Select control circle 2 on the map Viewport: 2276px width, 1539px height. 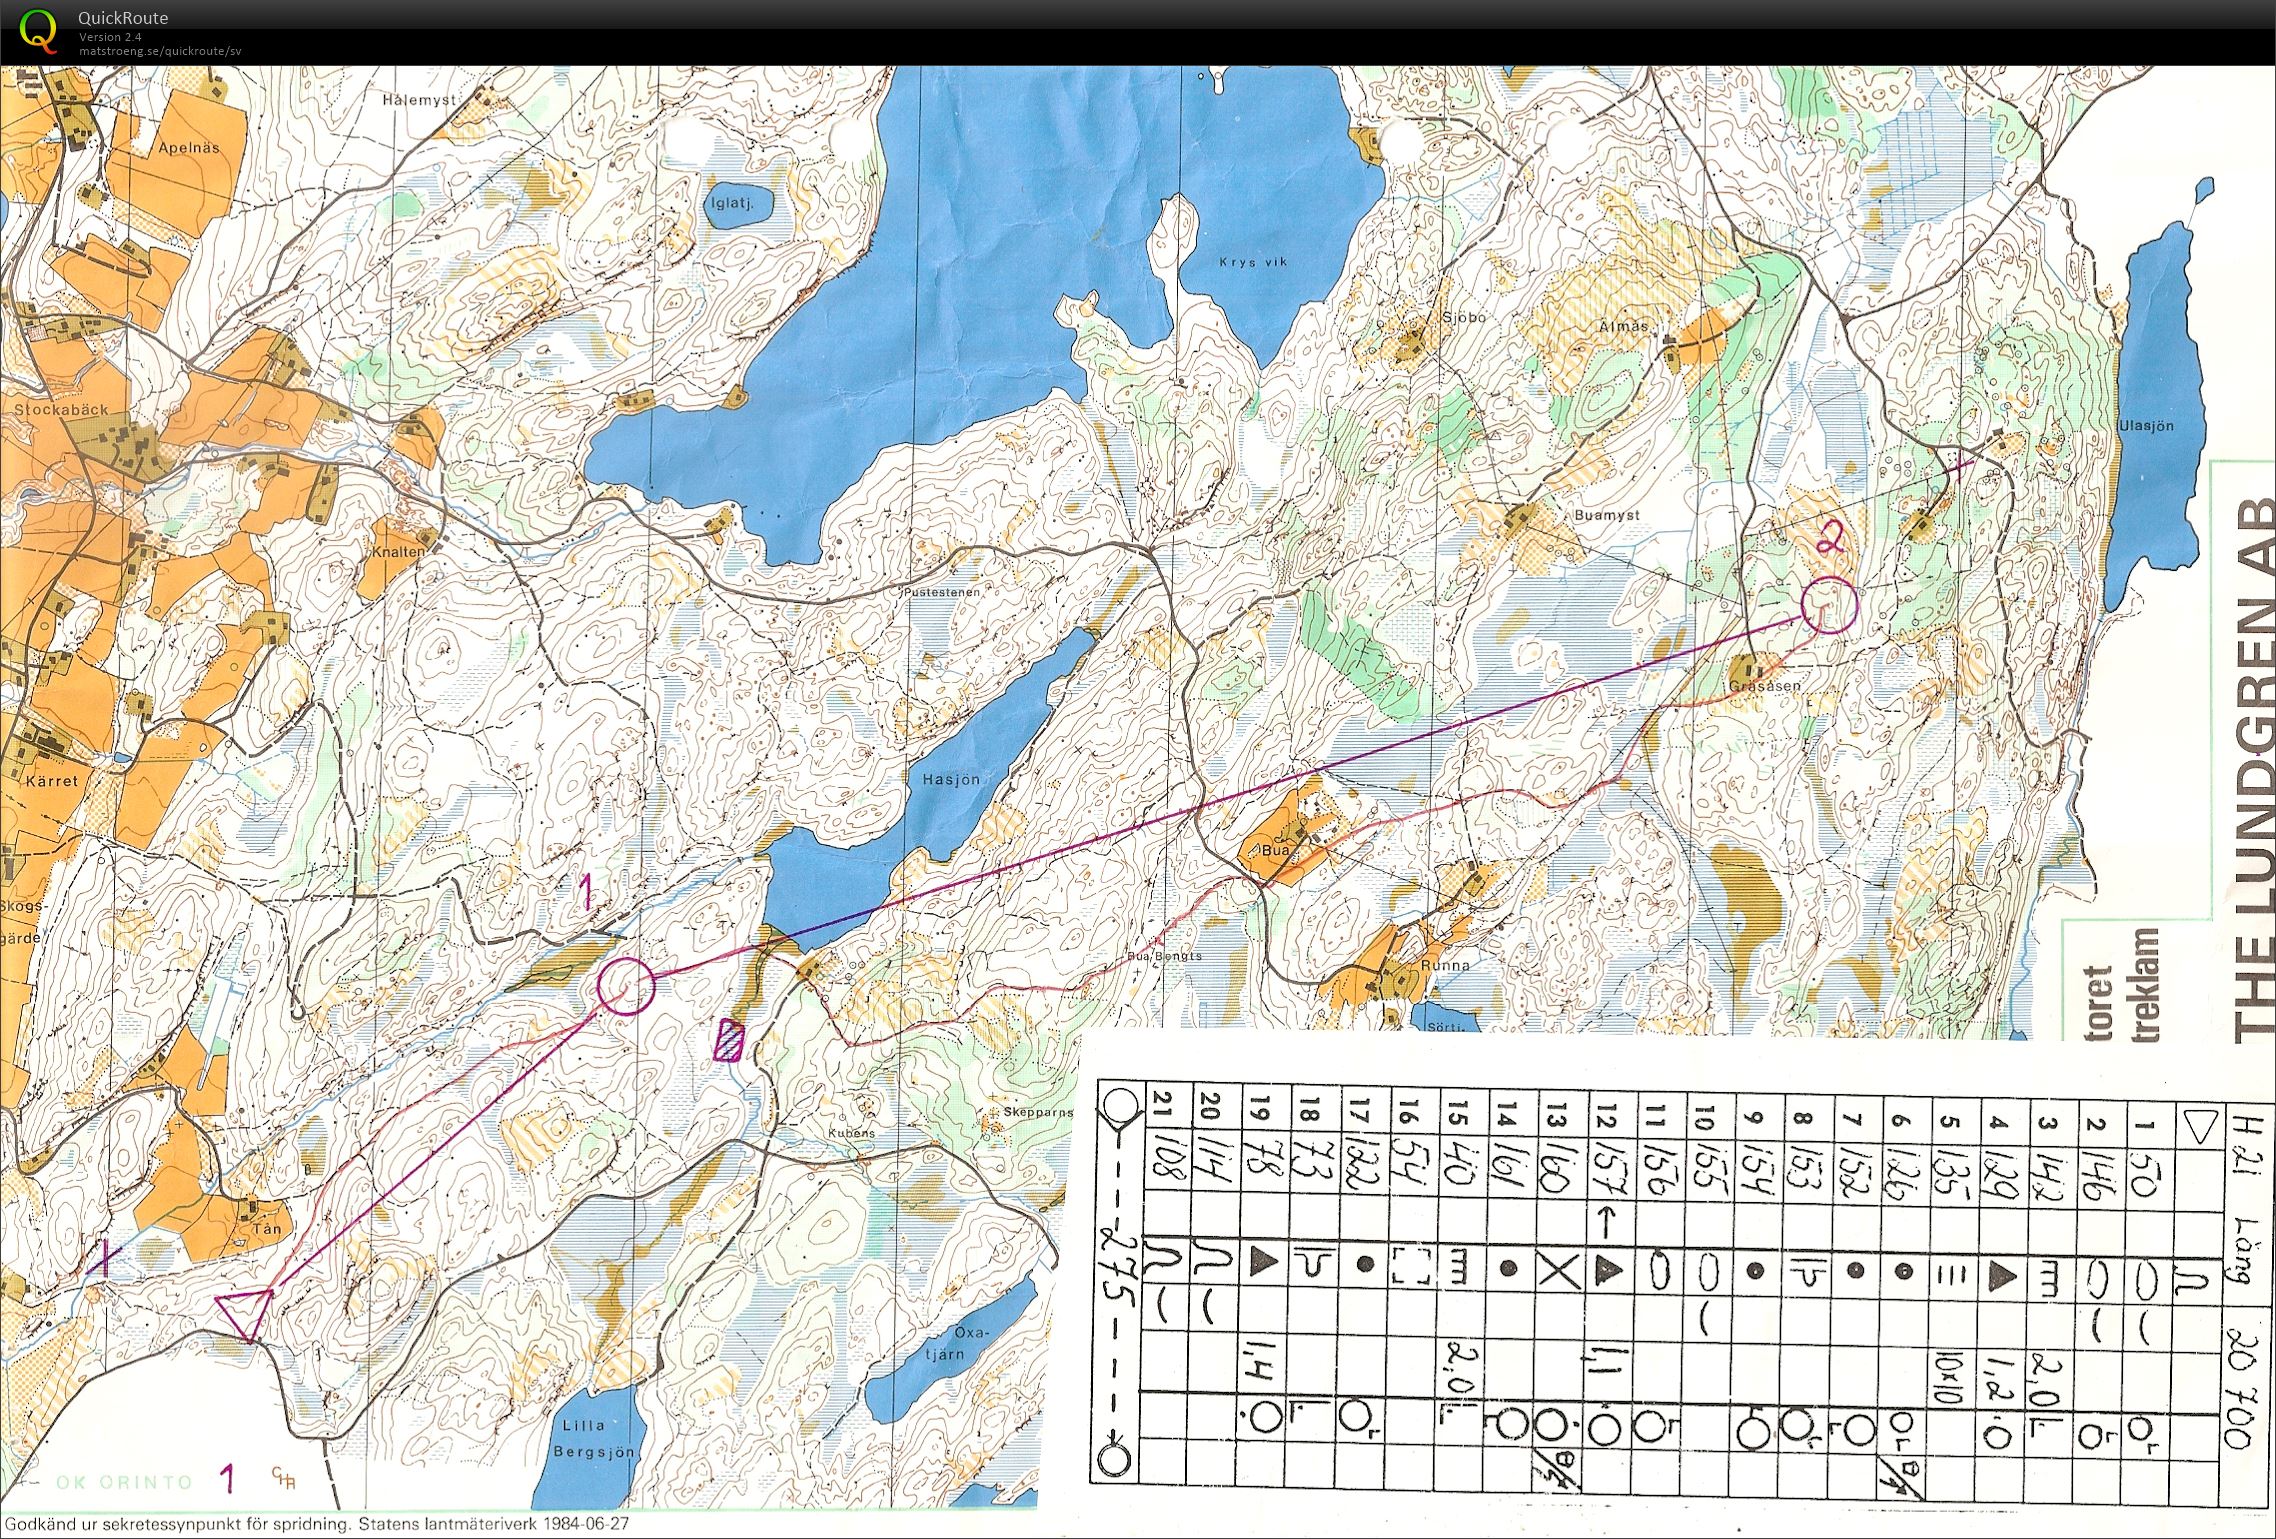pyautogui.click(x=1829, y=606)
